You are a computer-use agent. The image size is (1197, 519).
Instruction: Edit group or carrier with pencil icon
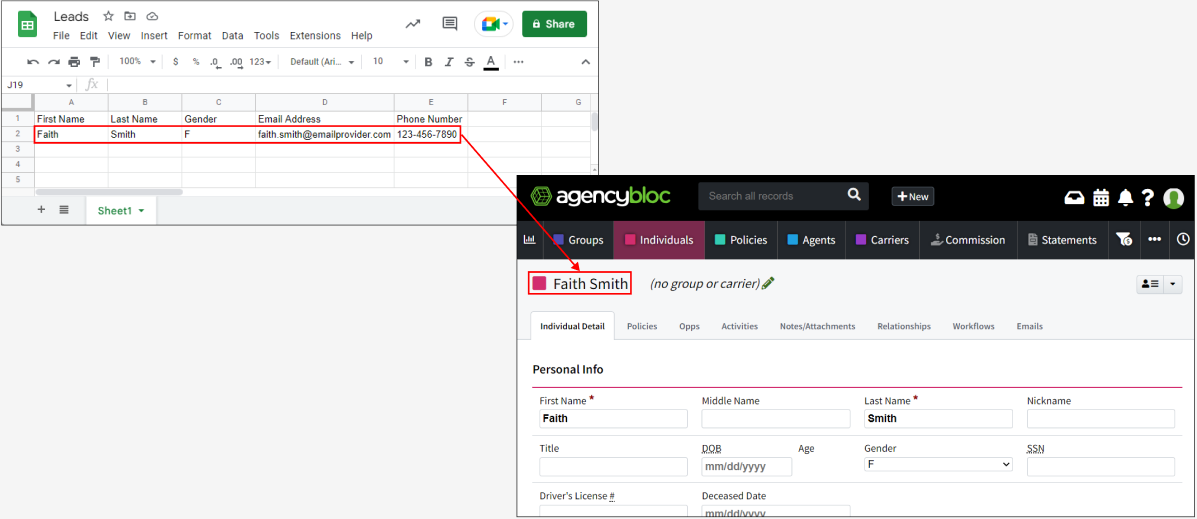coord(768,283)
